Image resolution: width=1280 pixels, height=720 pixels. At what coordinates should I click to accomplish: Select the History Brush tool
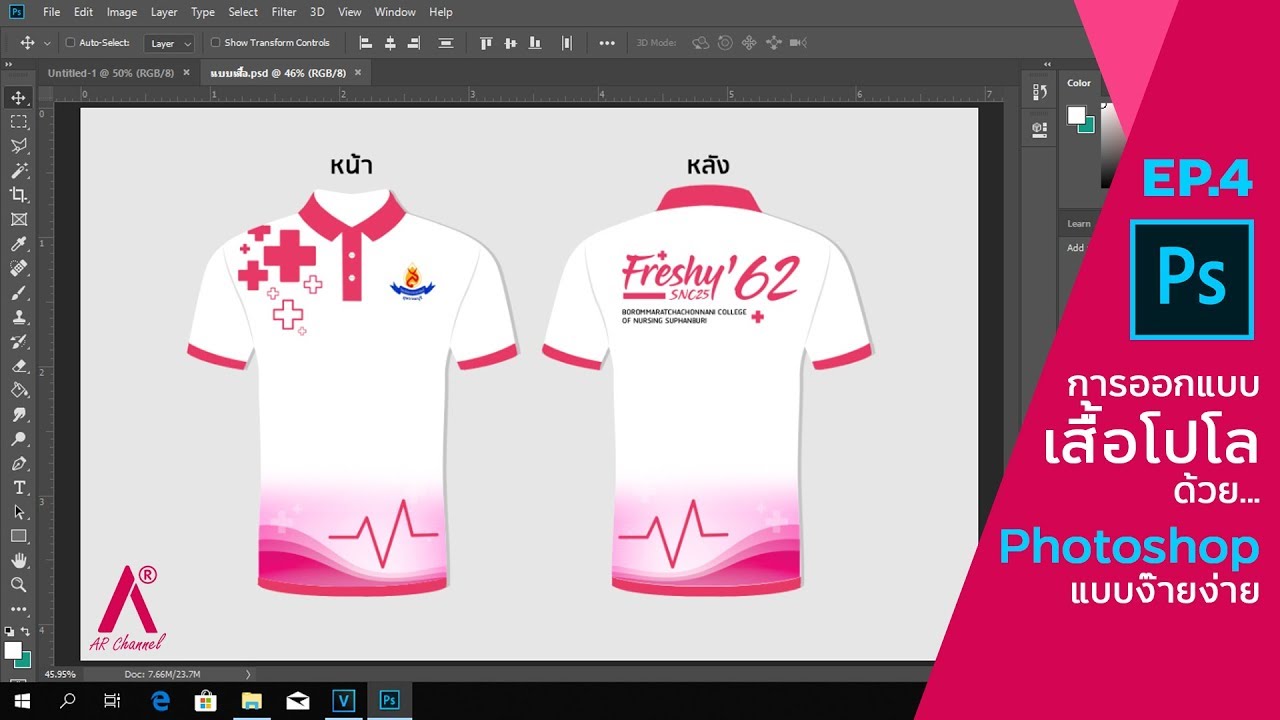coord(19,342)
